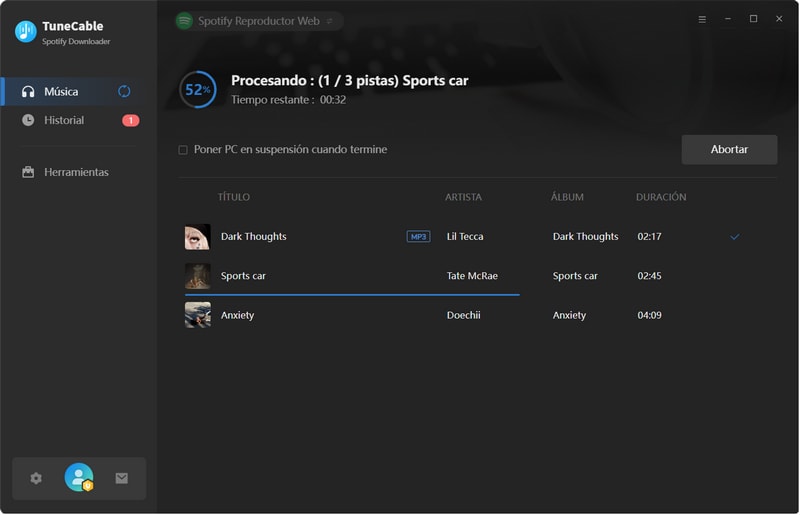800x515 pixels.
Task: Click album name Sports car
Action: coord(575,276)
